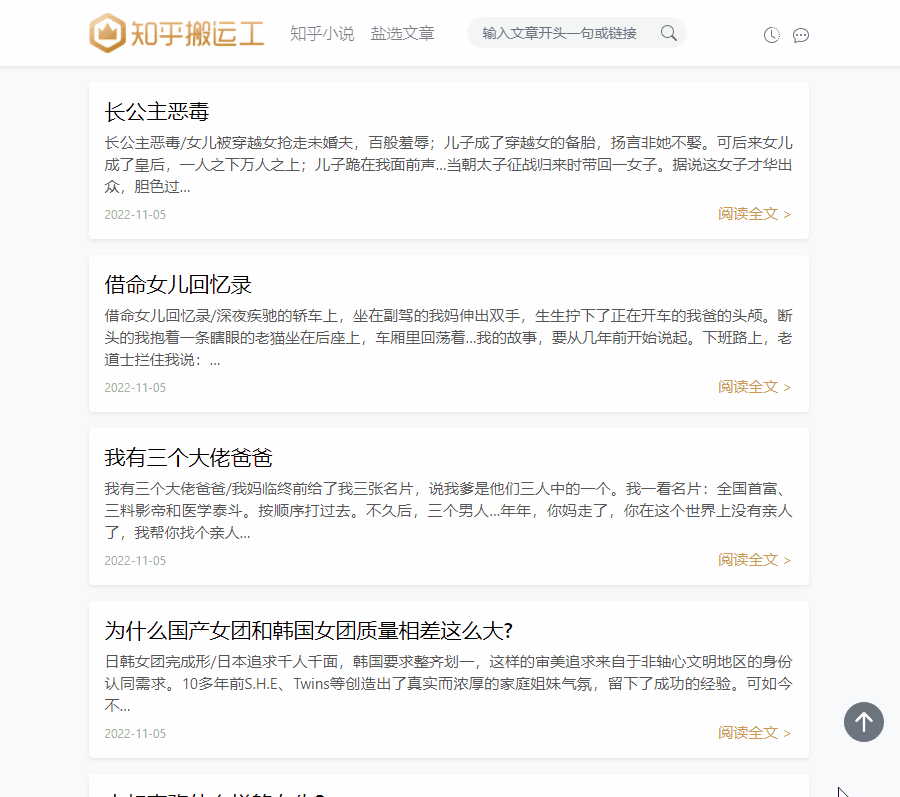Image resolution: width=900 pixels, height=797 pixels.
Task: Click 阅读全文 for the 国产女团 article
Action: 754,733
